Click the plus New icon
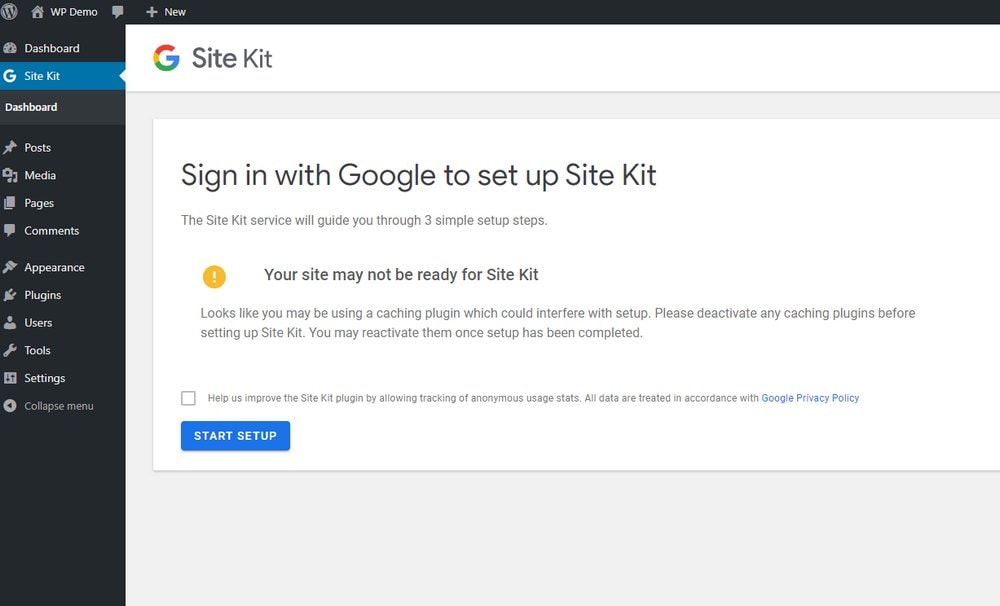The image size is (1000, 606). pos(151,11)
